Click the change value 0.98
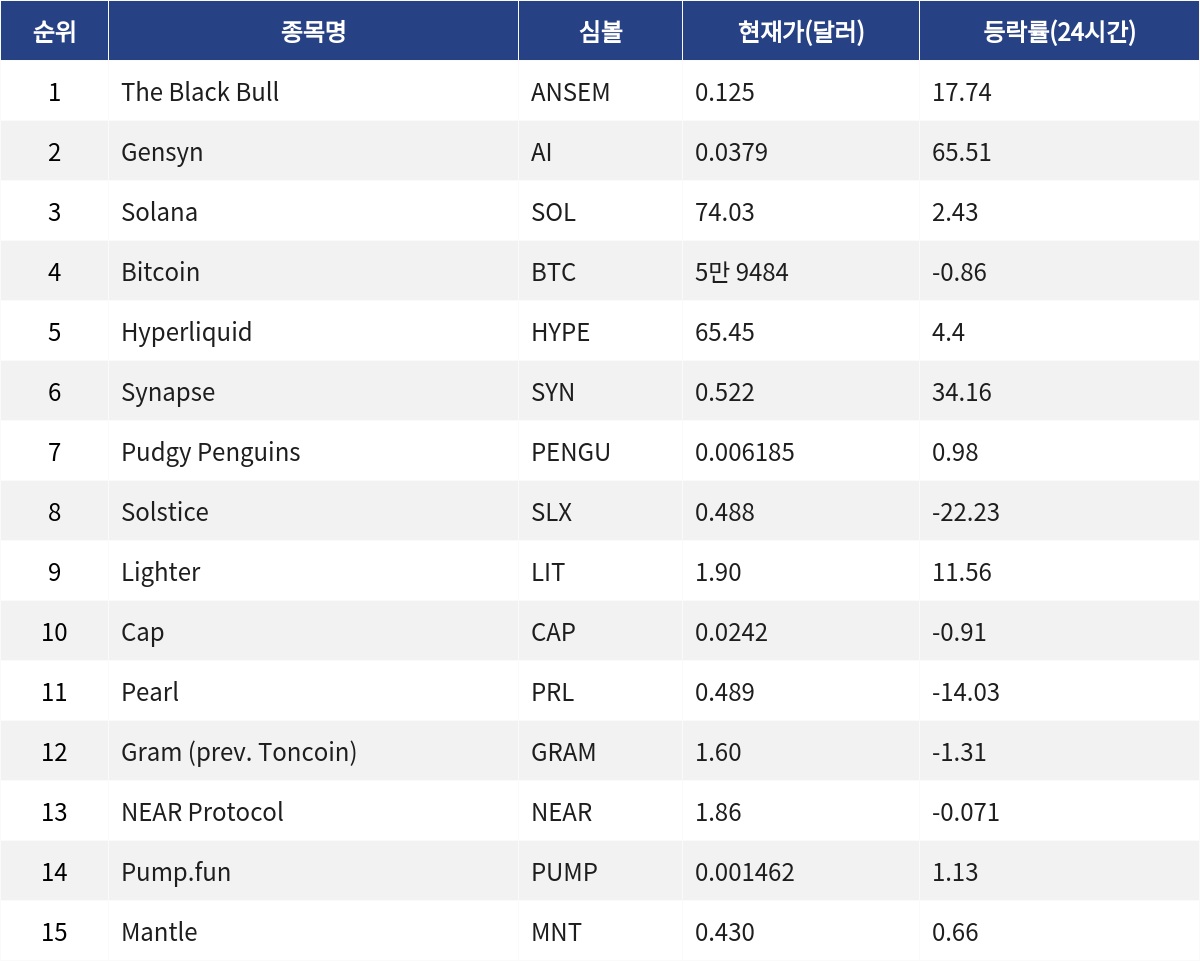Viewport: 1200px width, 961px height. point(955,452)
